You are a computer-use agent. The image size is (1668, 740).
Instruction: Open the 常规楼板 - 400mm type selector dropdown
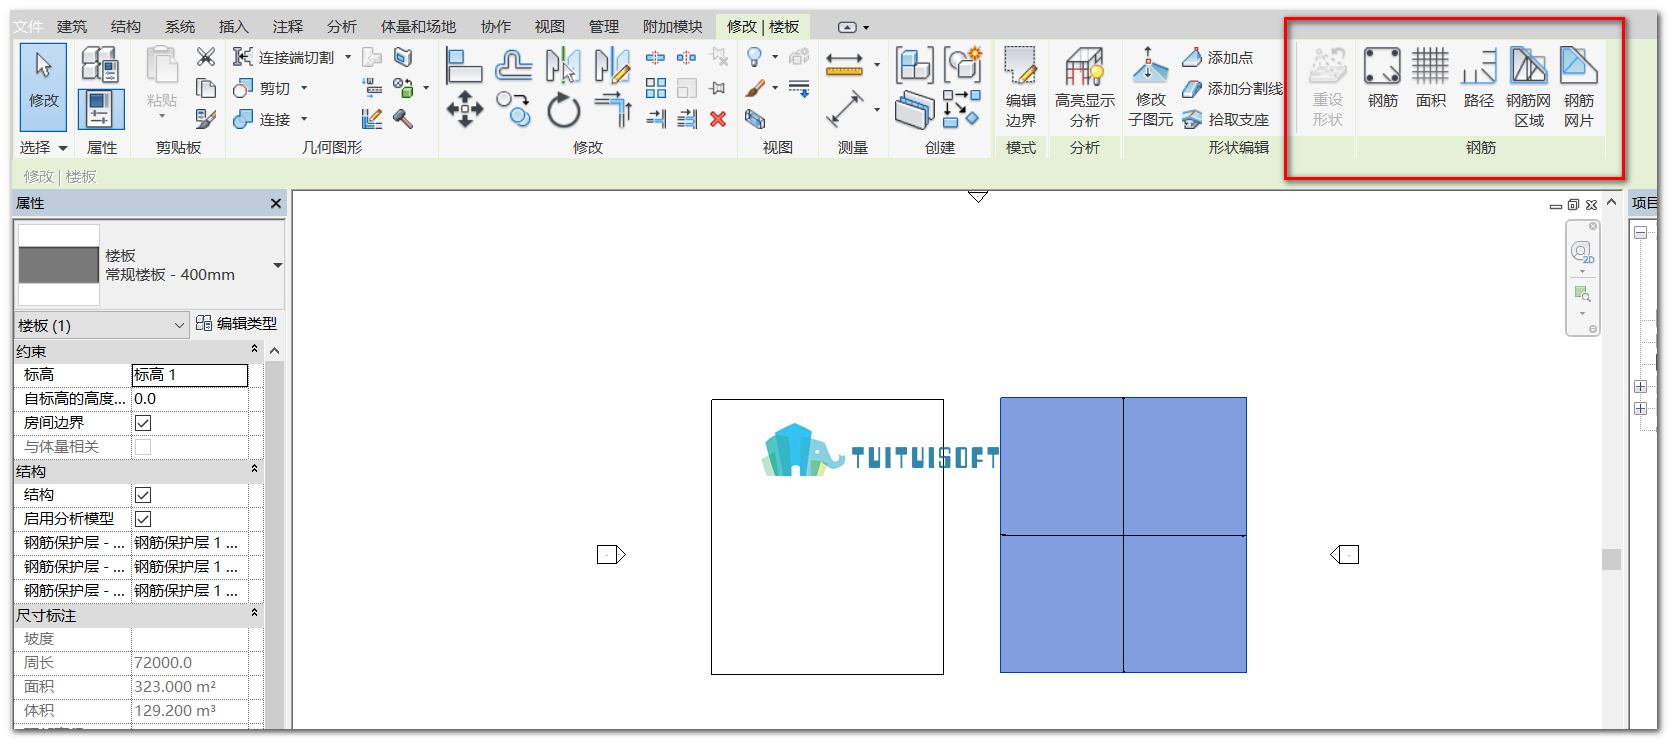(277, 265)
